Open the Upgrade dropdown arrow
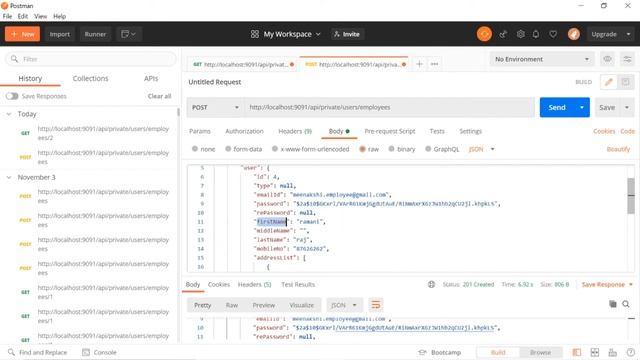Image resolution: width=640 pixels, height=360 pixels. pos(628,34)
